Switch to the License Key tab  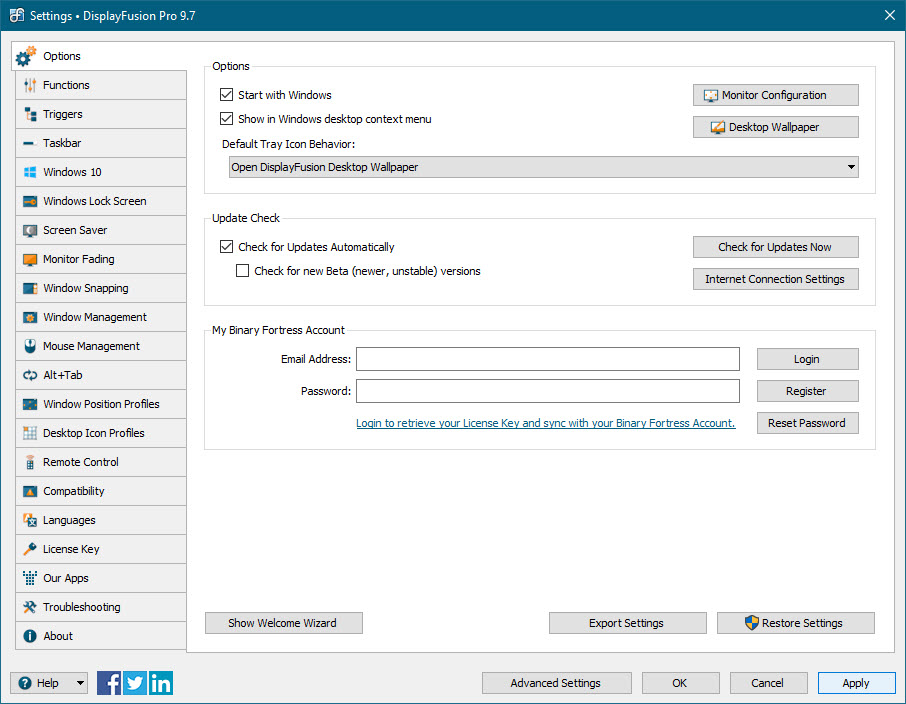(101, 549)
